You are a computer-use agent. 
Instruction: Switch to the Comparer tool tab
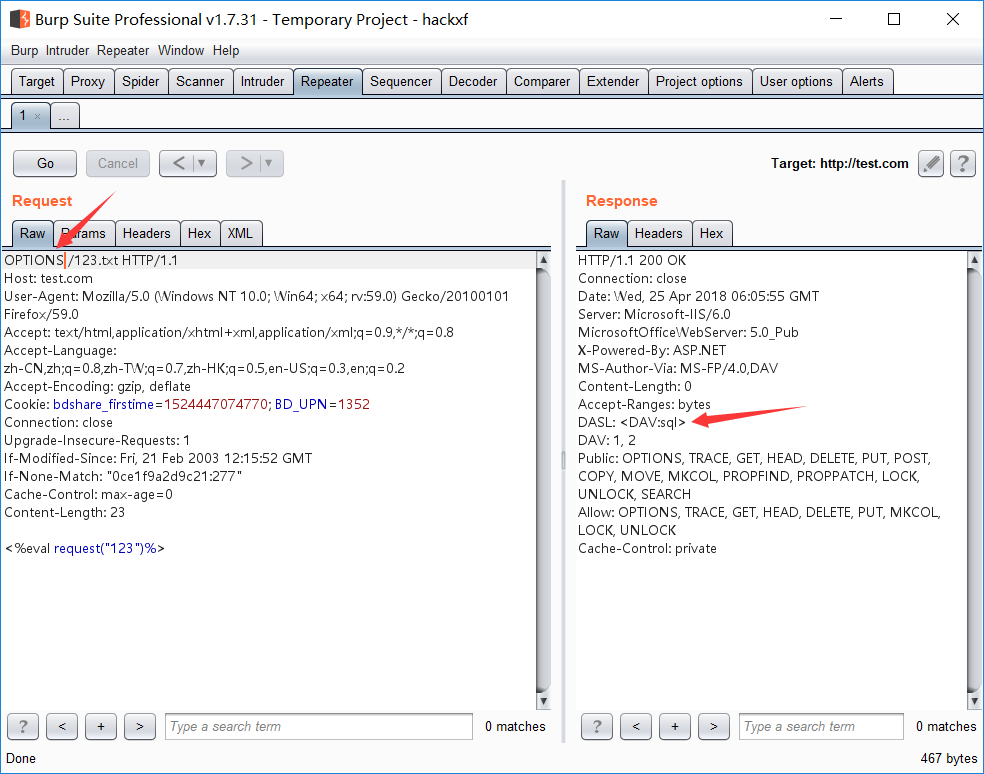[542, 82]
